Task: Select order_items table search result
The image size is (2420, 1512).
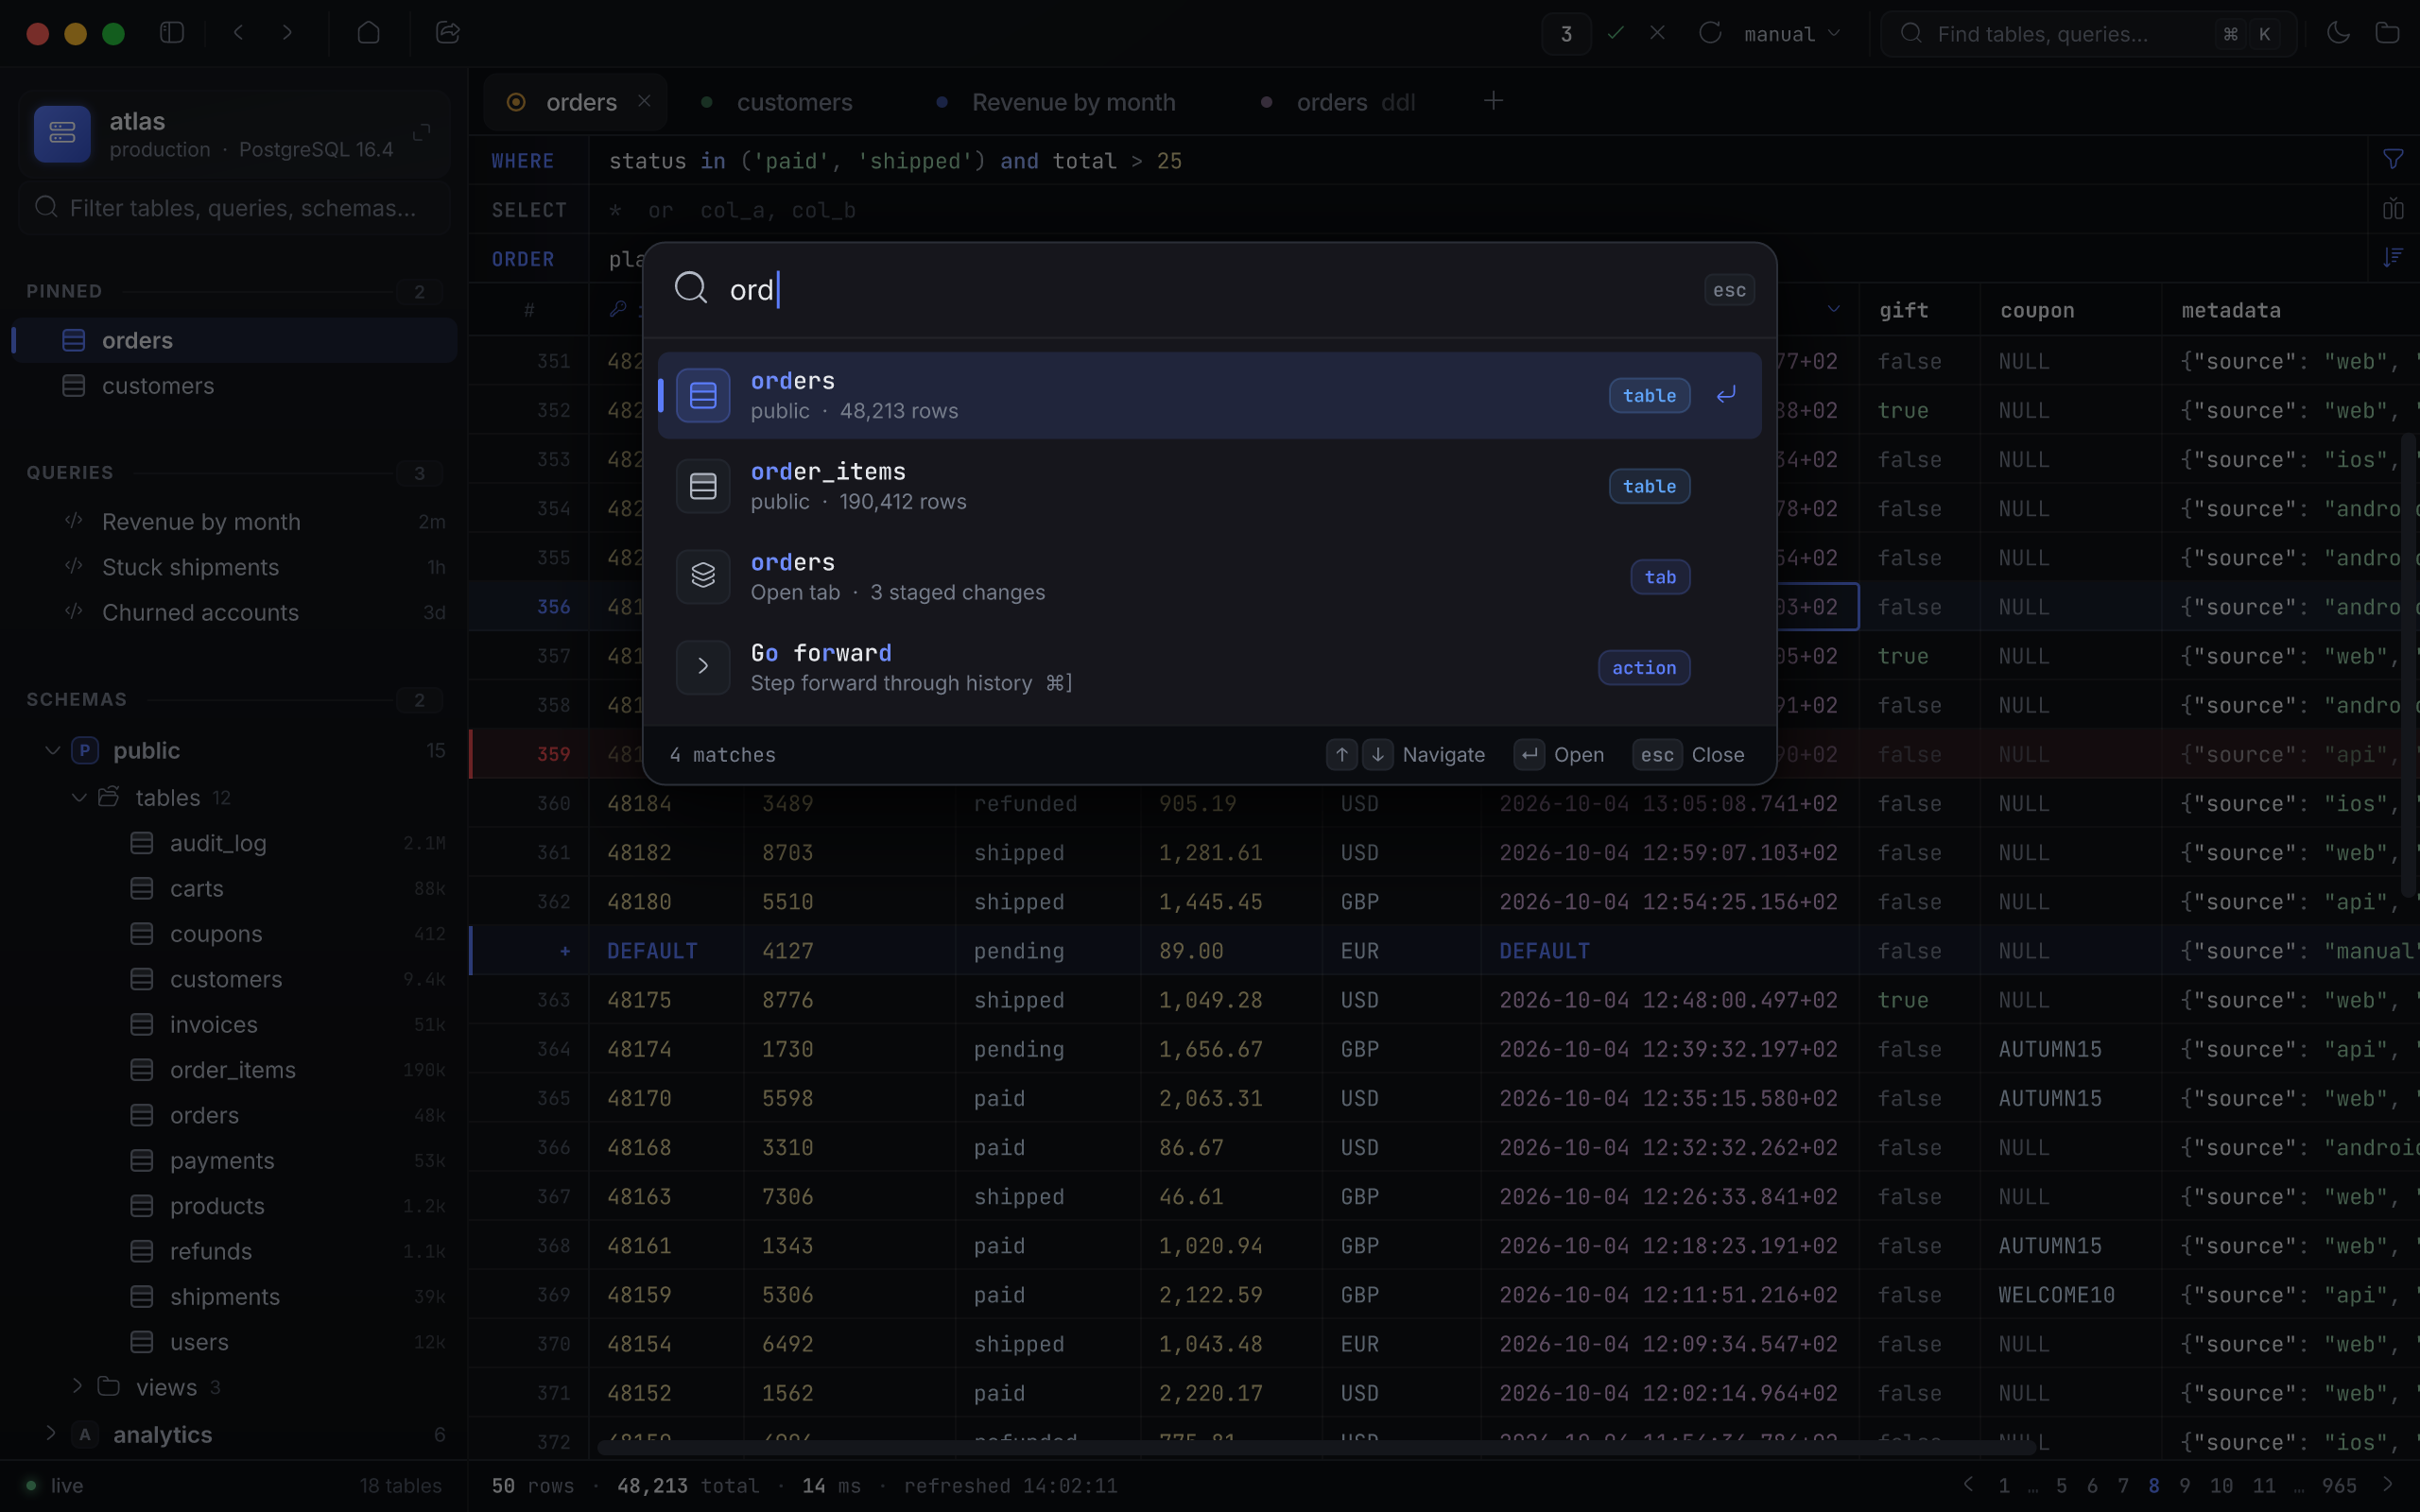Action: [1209, 486]
